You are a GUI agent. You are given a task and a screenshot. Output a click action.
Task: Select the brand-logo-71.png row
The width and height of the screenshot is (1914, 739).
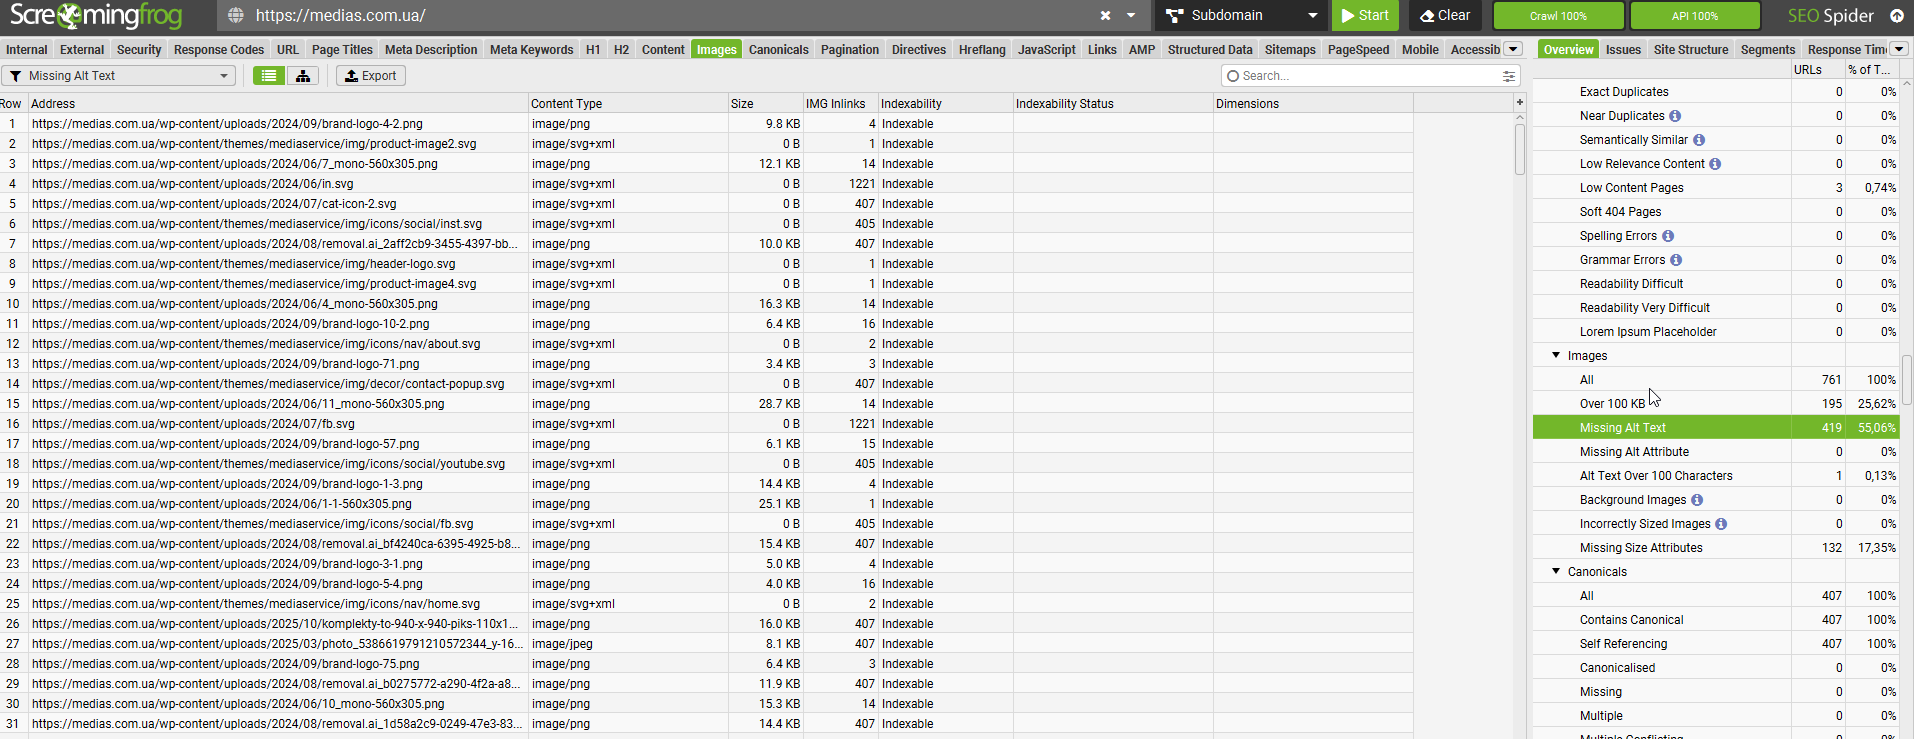pyautogui.click(x=706, y=364)
